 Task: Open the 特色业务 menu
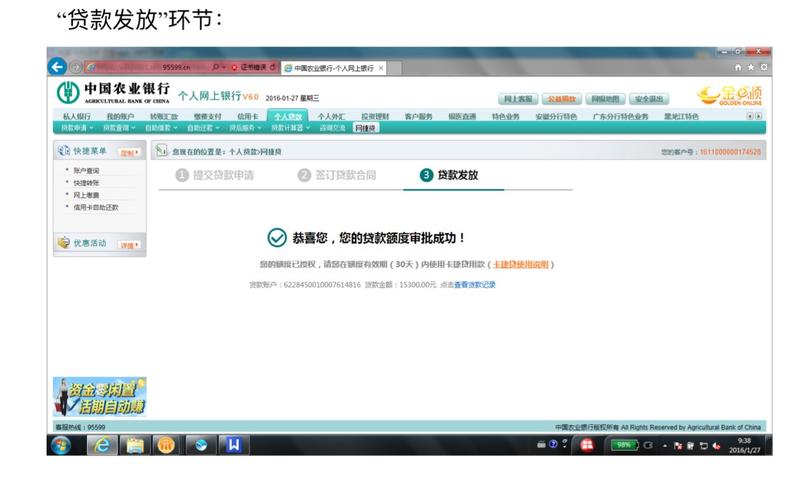[x=505, y=117]
